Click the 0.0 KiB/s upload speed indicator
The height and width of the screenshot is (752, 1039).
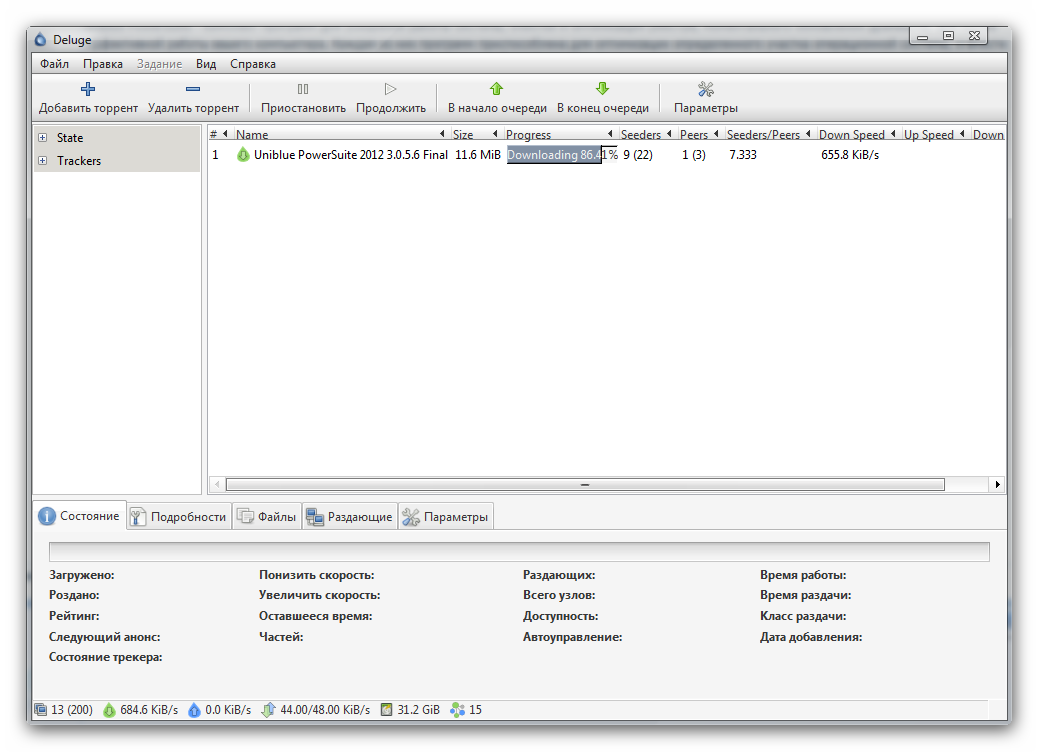point(219,710)
